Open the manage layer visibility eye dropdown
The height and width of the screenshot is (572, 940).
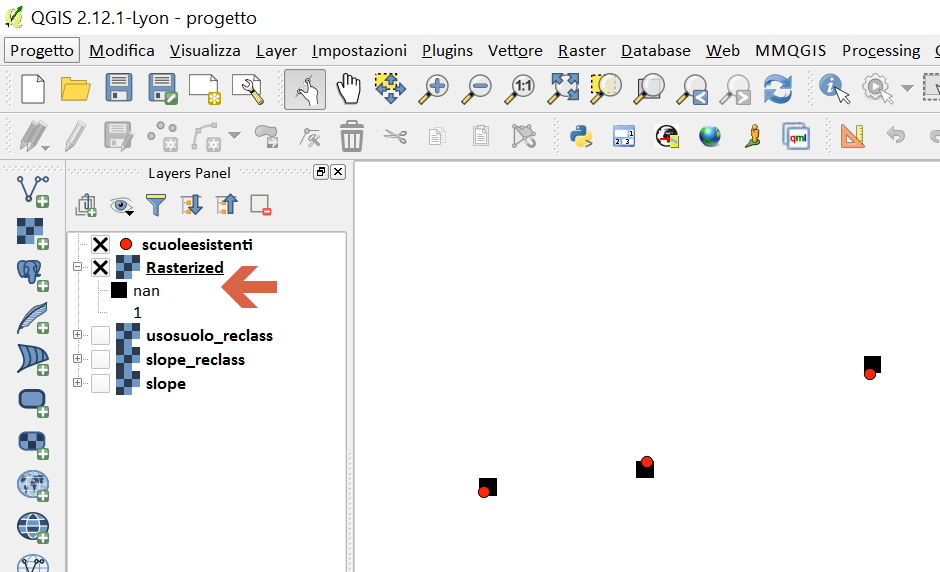coord(122,206)
